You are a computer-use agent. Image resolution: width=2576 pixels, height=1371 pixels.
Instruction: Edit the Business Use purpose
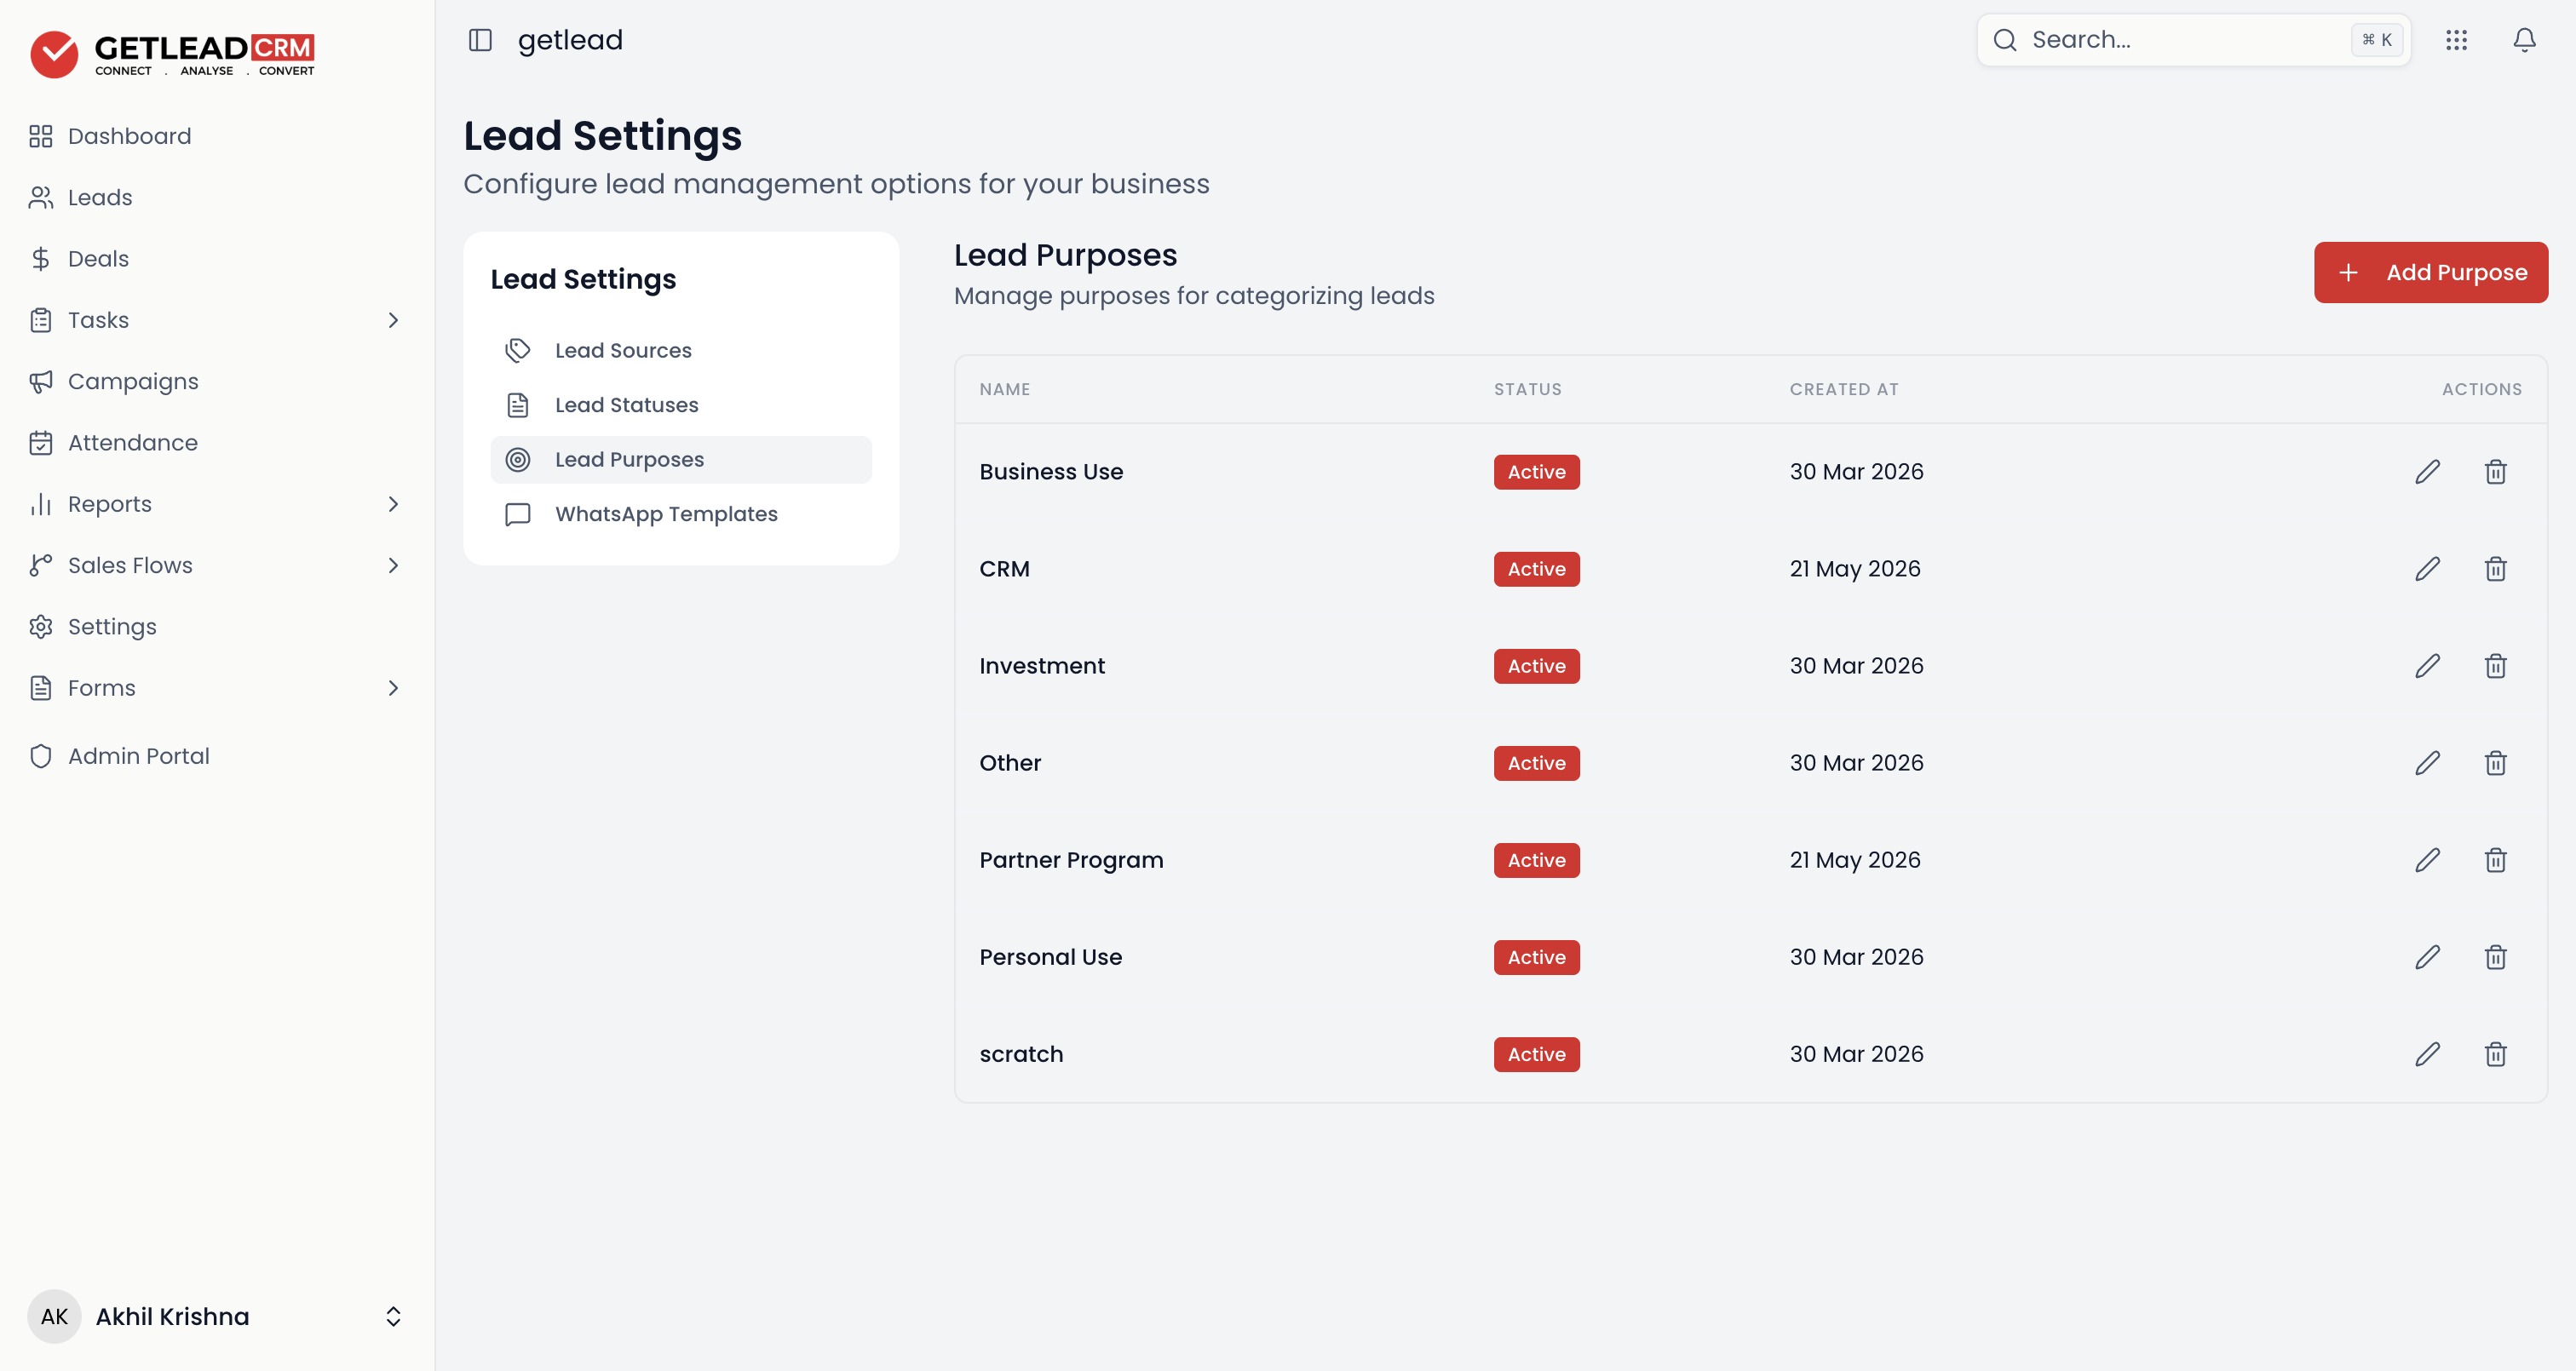click(x=2427, y=472)
